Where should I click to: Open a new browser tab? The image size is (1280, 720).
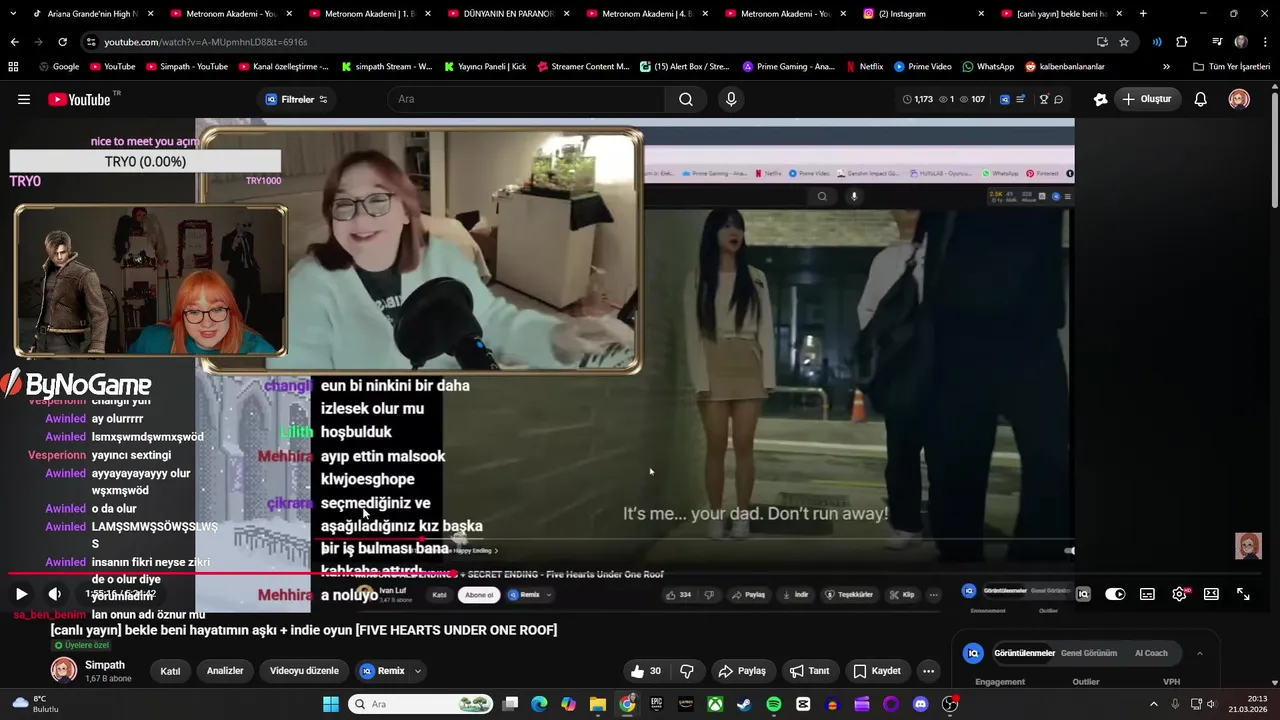1143,14
